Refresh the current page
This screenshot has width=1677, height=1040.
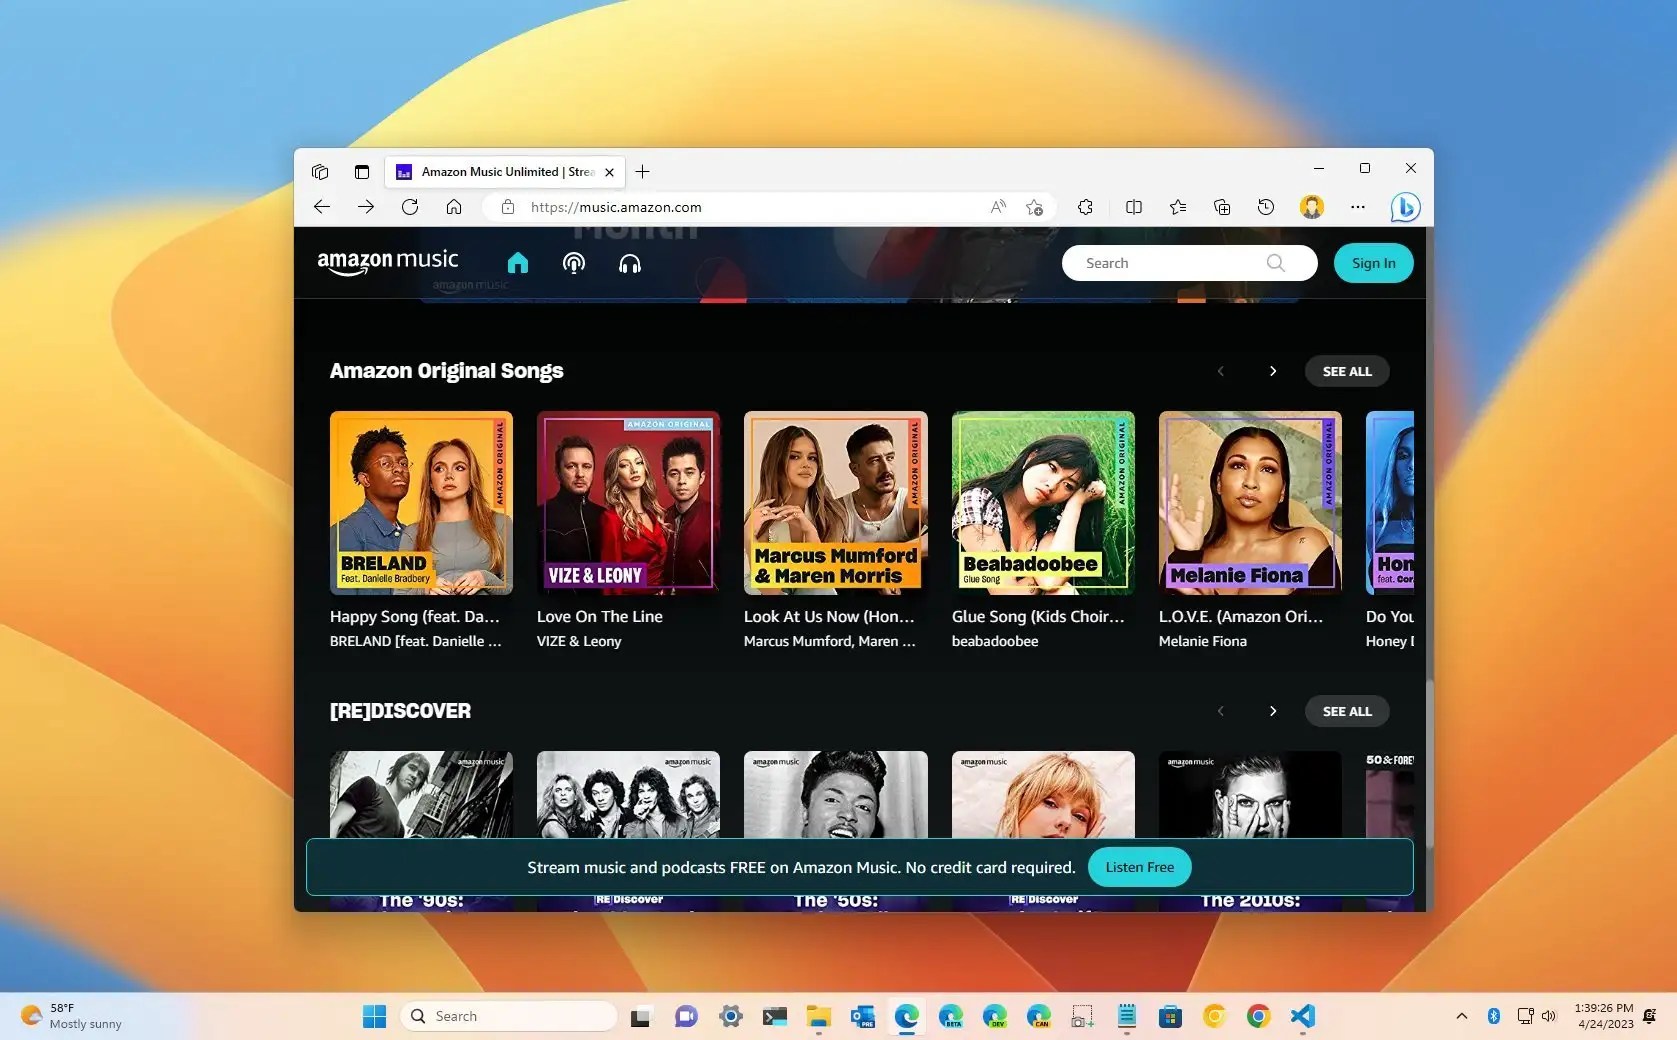(x=410, y=207)
